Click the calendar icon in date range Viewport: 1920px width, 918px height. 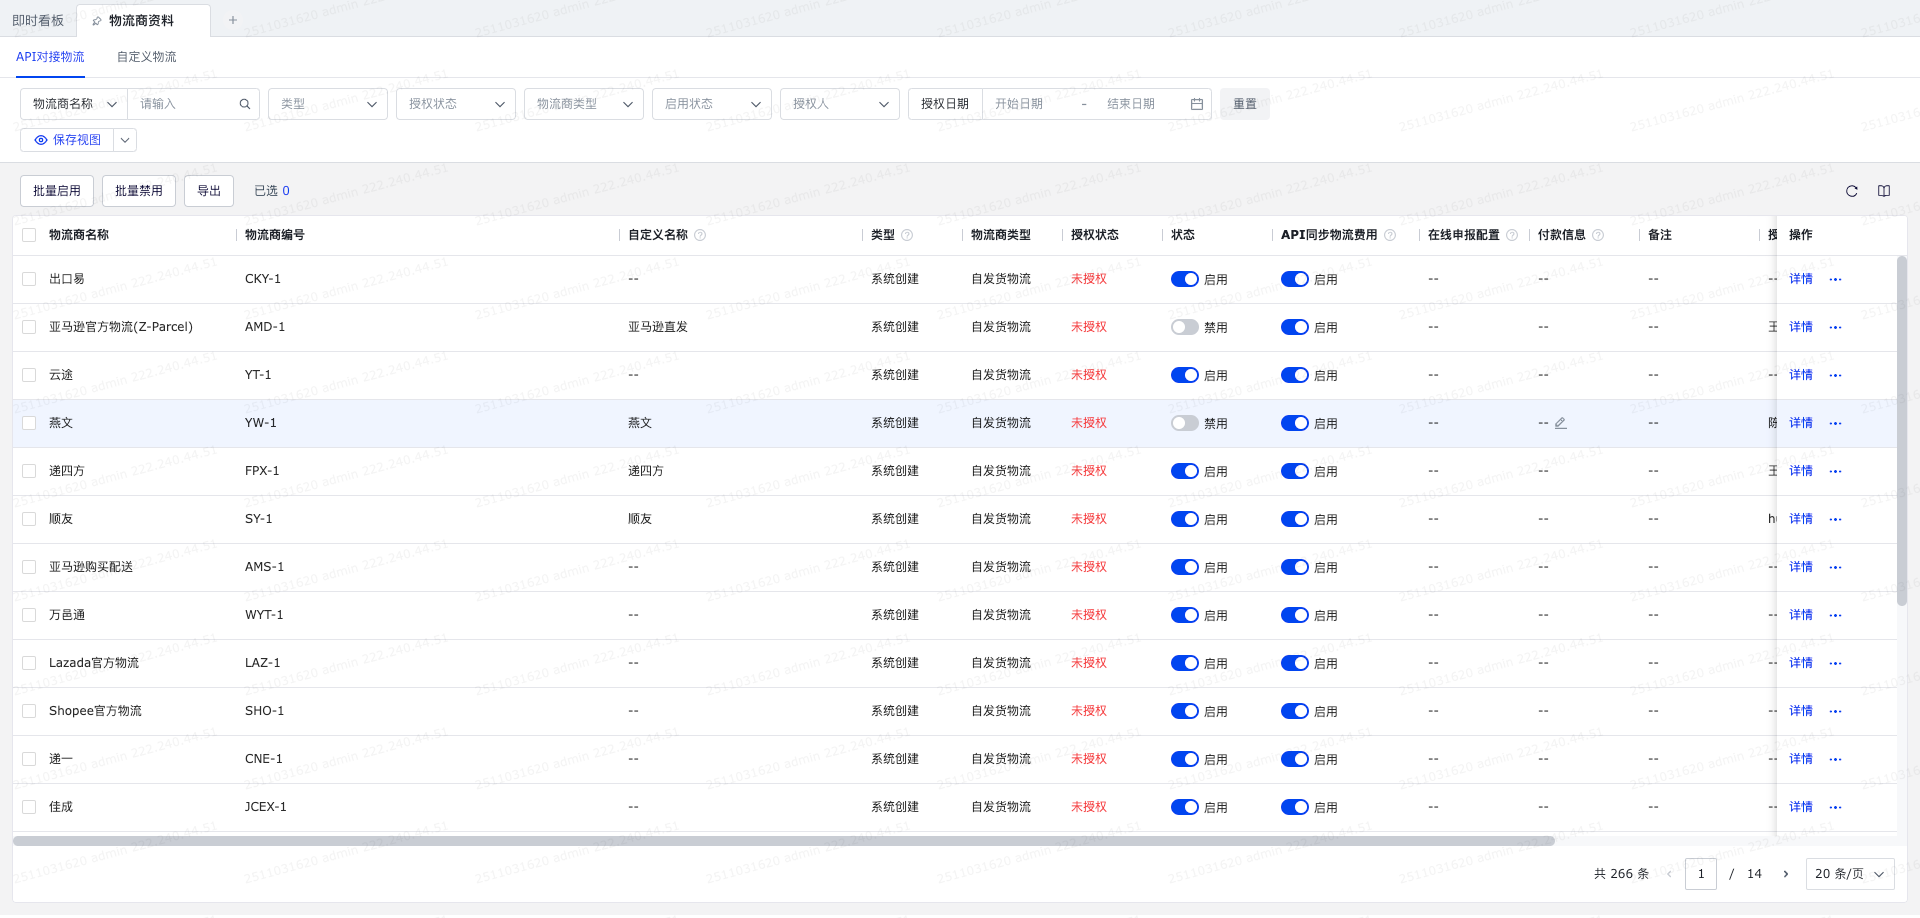coord(1196,104)
